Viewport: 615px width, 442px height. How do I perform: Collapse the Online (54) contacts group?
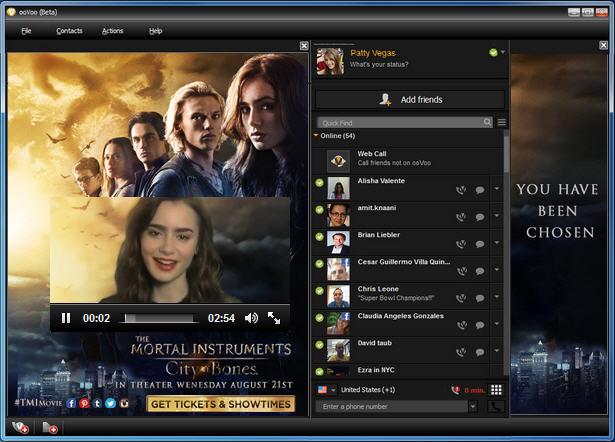pos(317,135)
